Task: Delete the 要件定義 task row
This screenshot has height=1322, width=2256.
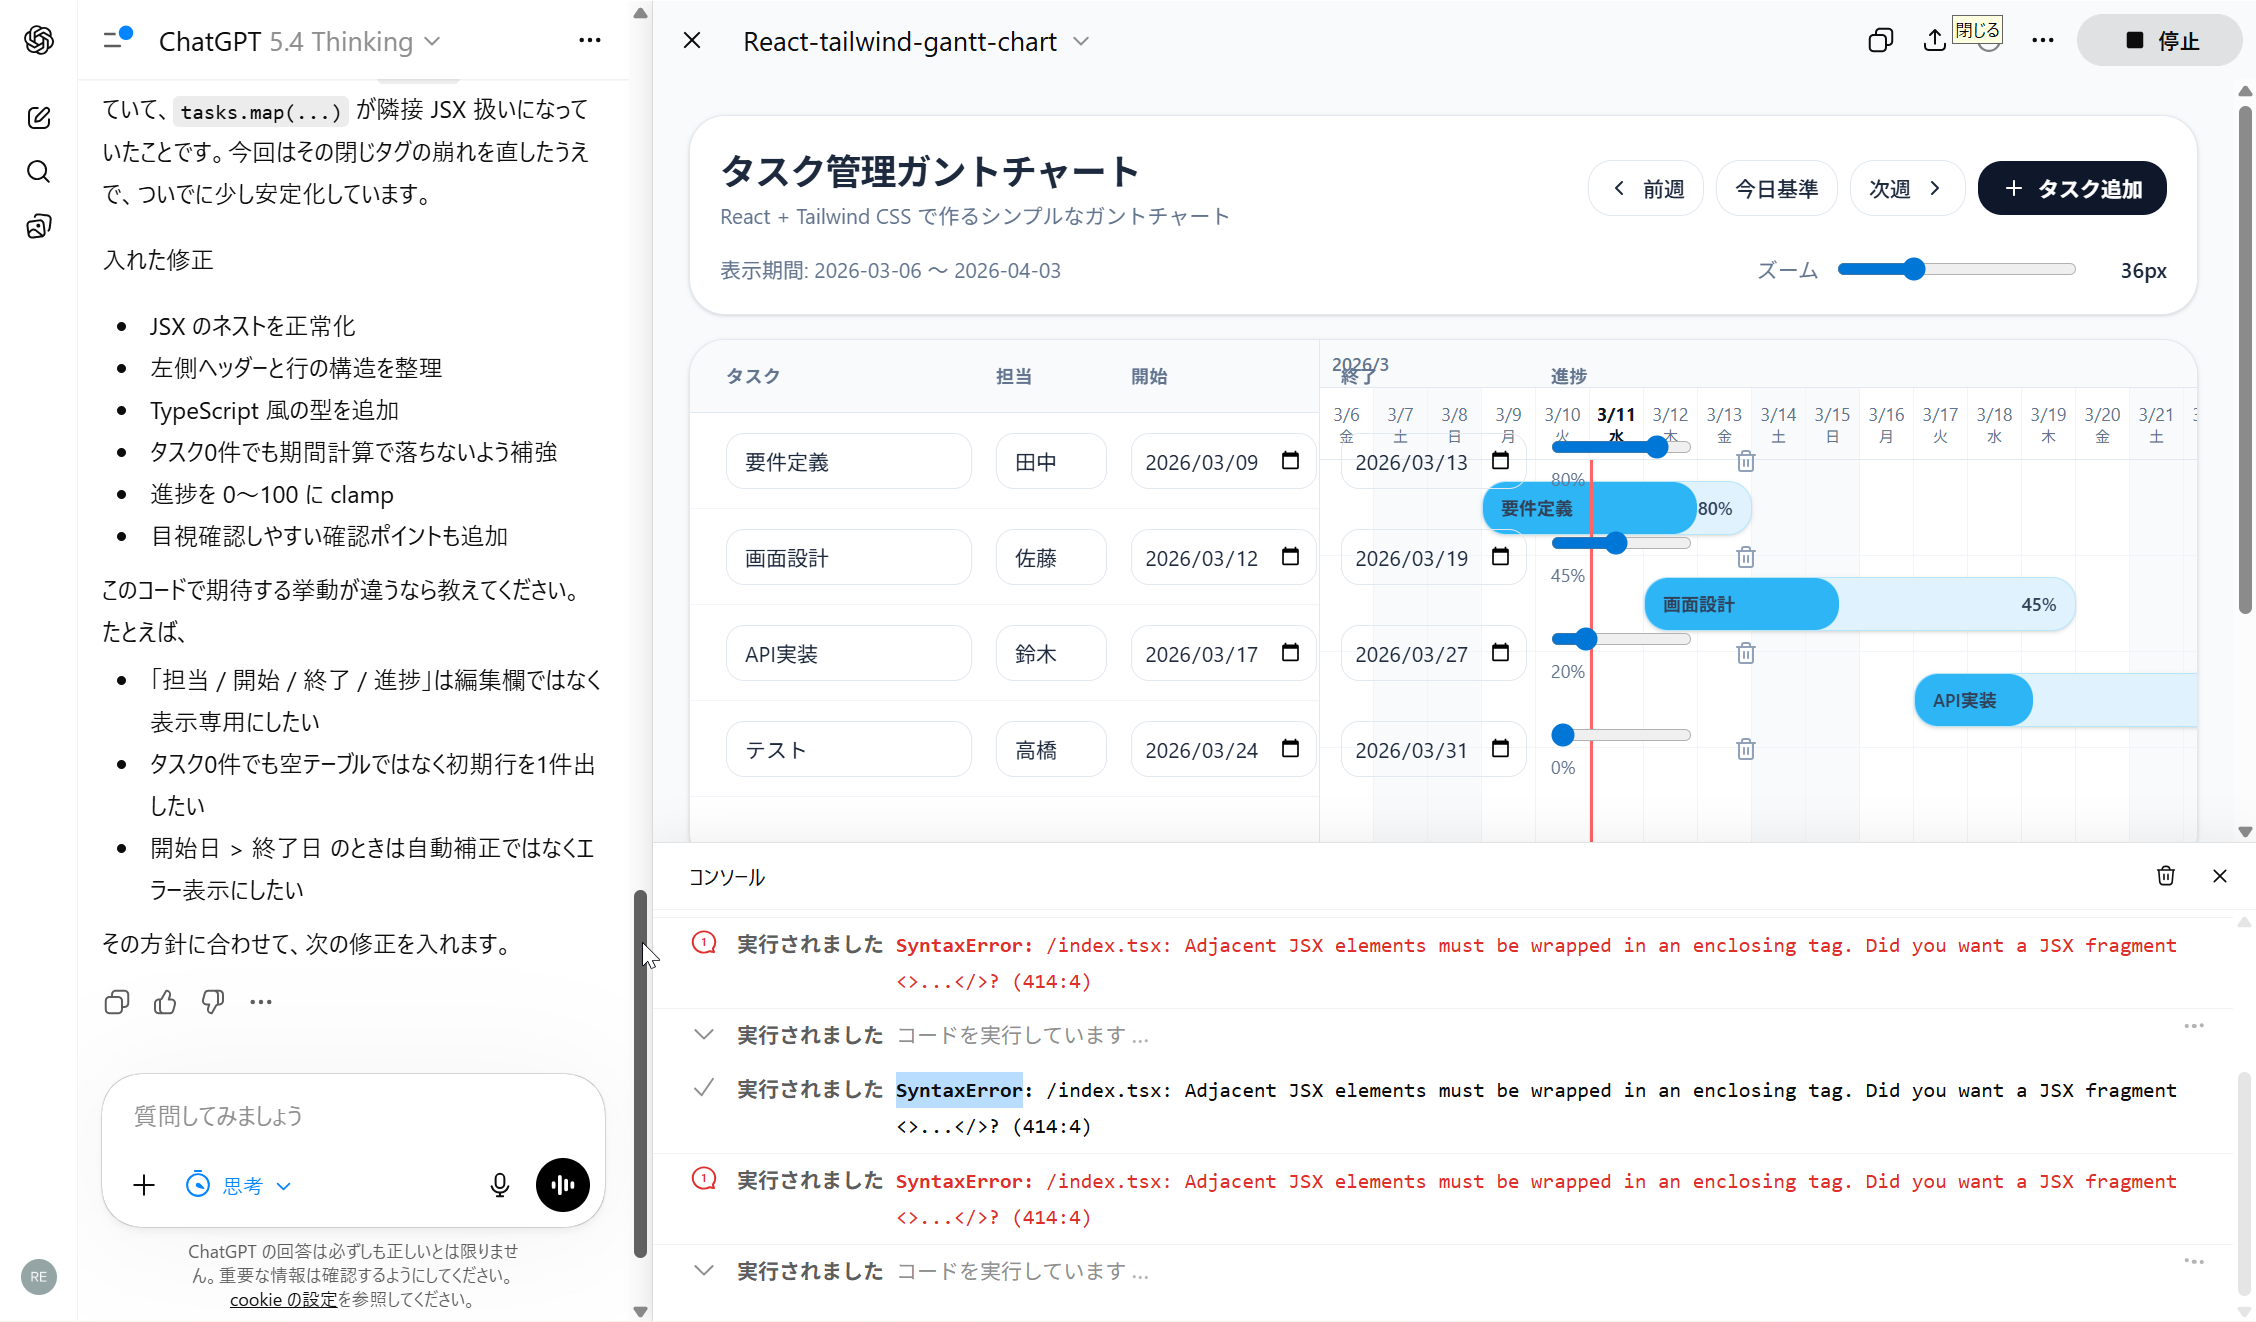Action: (1746, 461)
